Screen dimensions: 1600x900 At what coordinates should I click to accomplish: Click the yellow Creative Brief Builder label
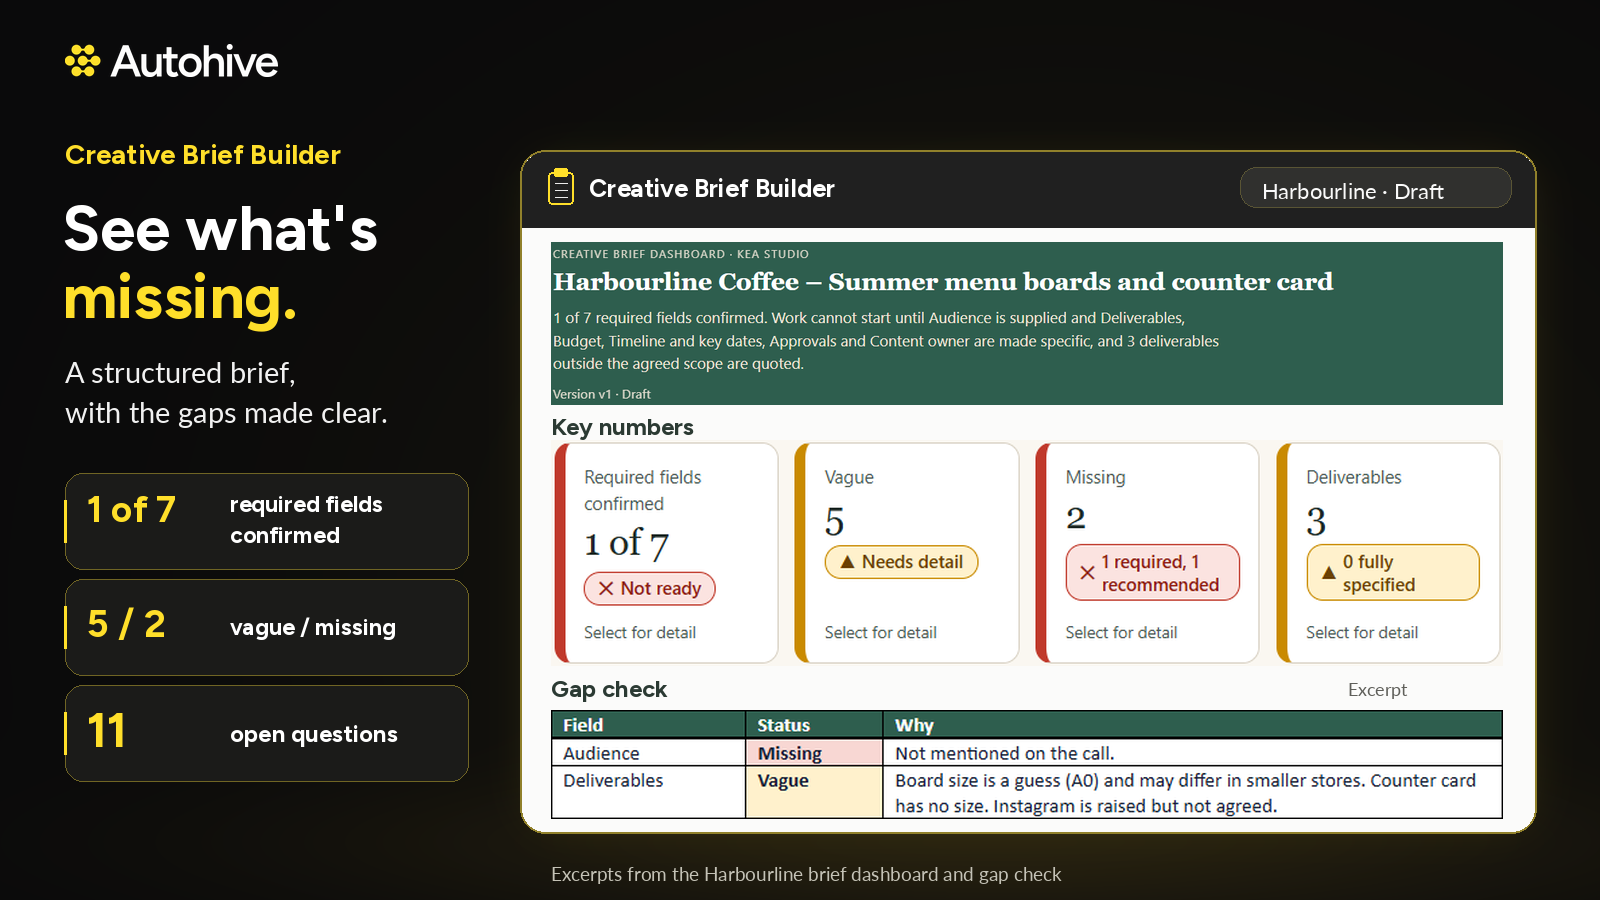[203, 155]
